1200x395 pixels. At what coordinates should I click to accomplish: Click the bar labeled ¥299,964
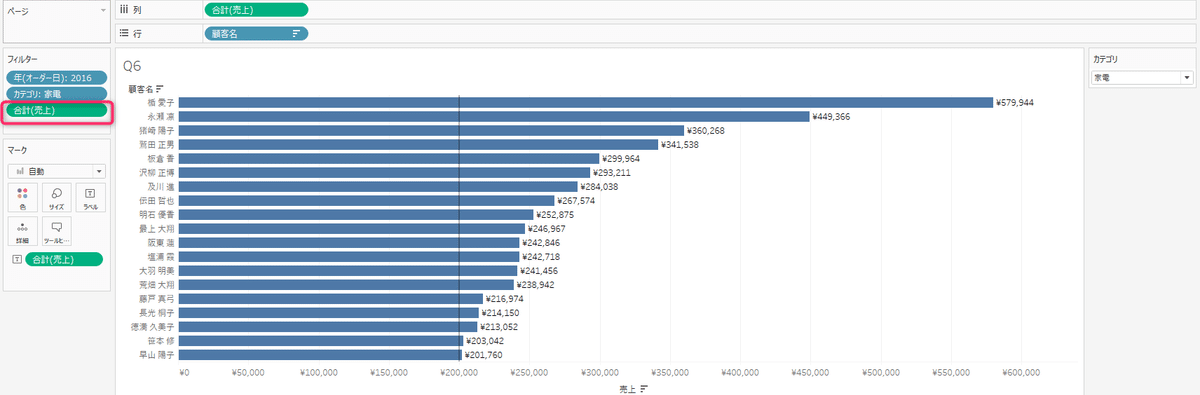(389, 158)
